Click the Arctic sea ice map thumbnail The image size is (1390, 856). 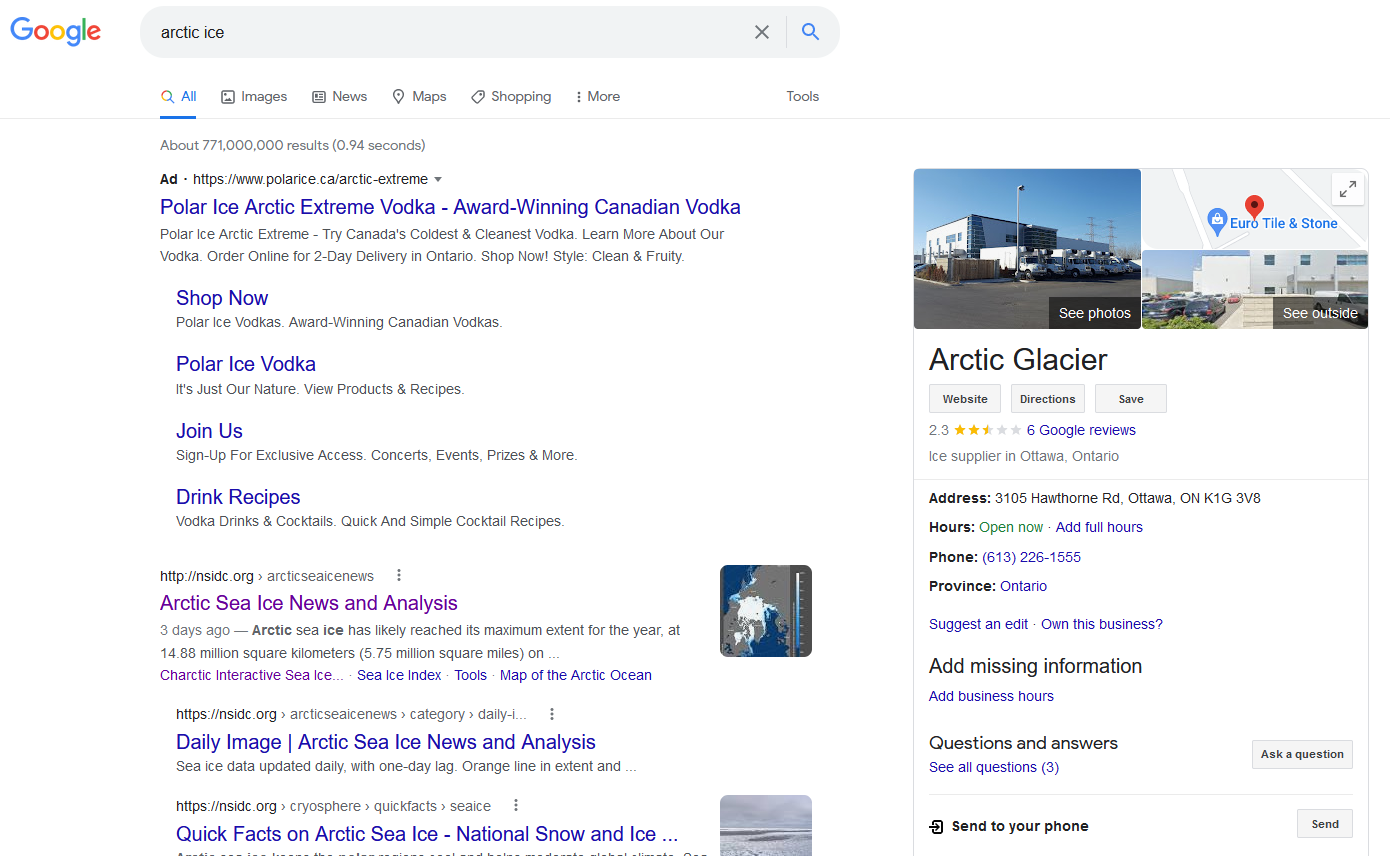pos(766,611)
